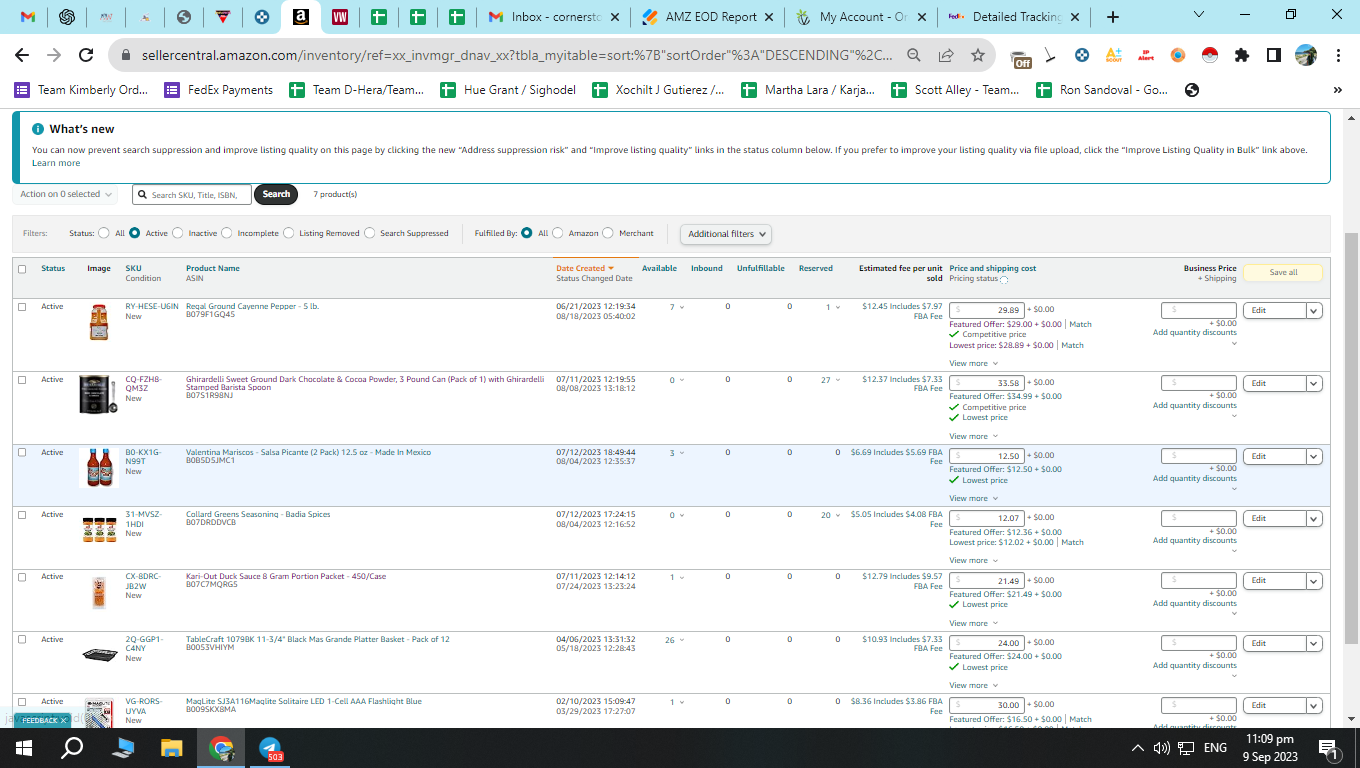Open the Chrome side panel icon
Viewport: 1360px width, 768px height.
pyautogui.click(x=1273, y=56)
